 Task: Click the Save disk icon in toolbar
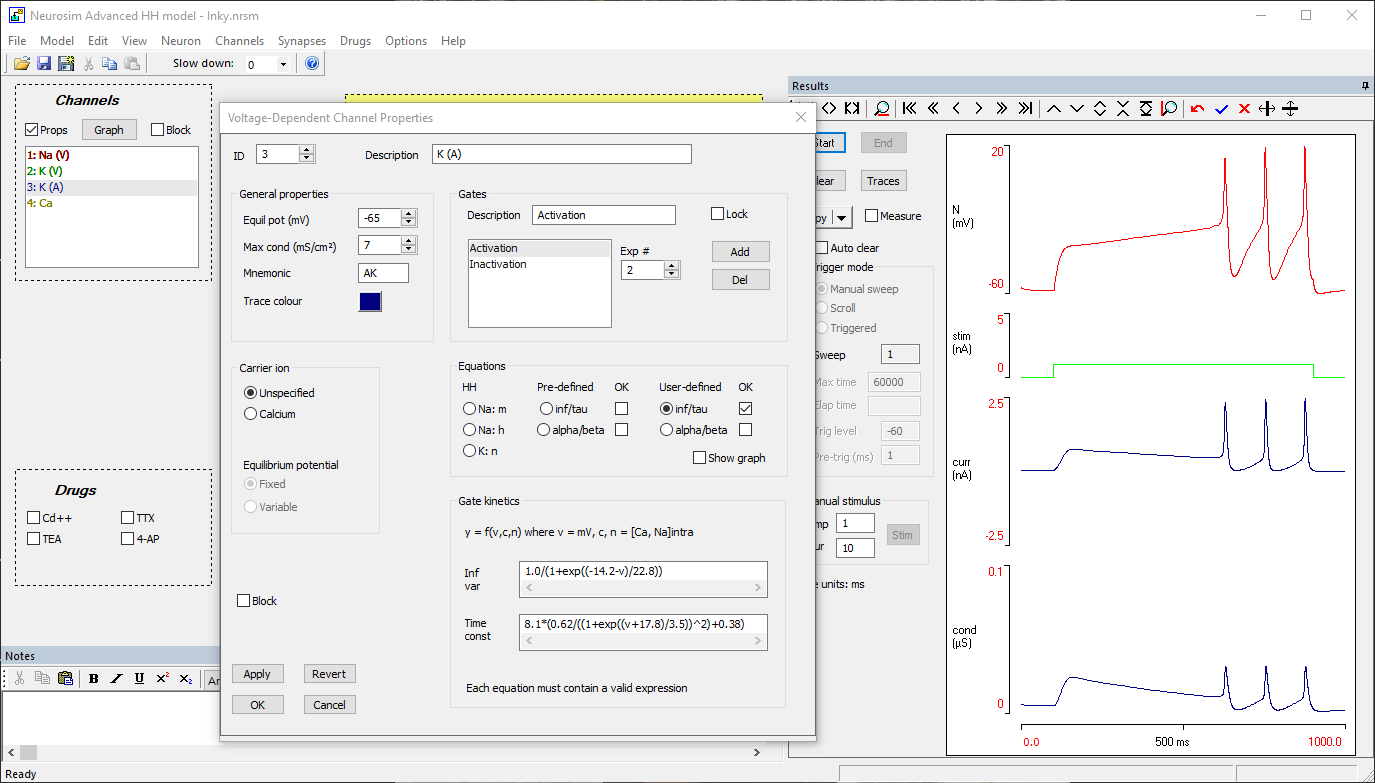tap(44, 64)
